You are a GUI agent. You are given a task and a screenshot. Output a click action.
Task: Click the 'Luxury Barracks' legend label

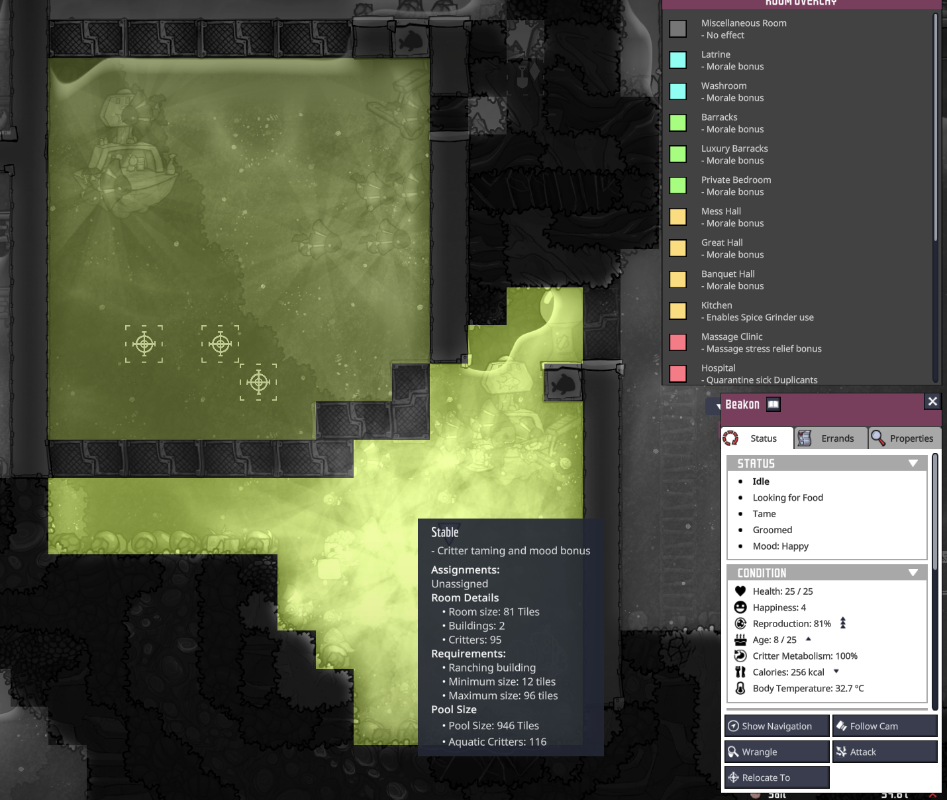(734, 149)
